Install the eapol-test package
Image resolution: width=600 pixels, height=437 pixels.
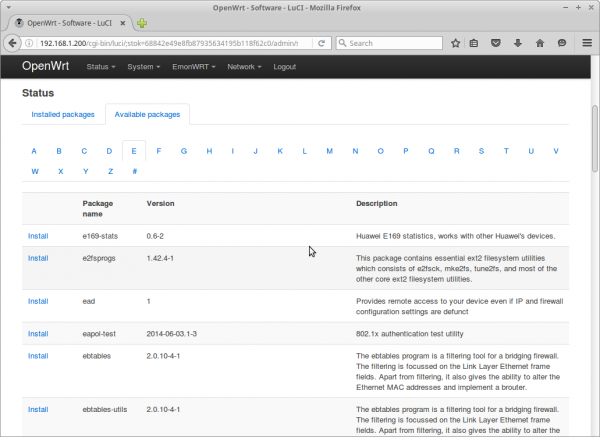(x=38, y=334)
